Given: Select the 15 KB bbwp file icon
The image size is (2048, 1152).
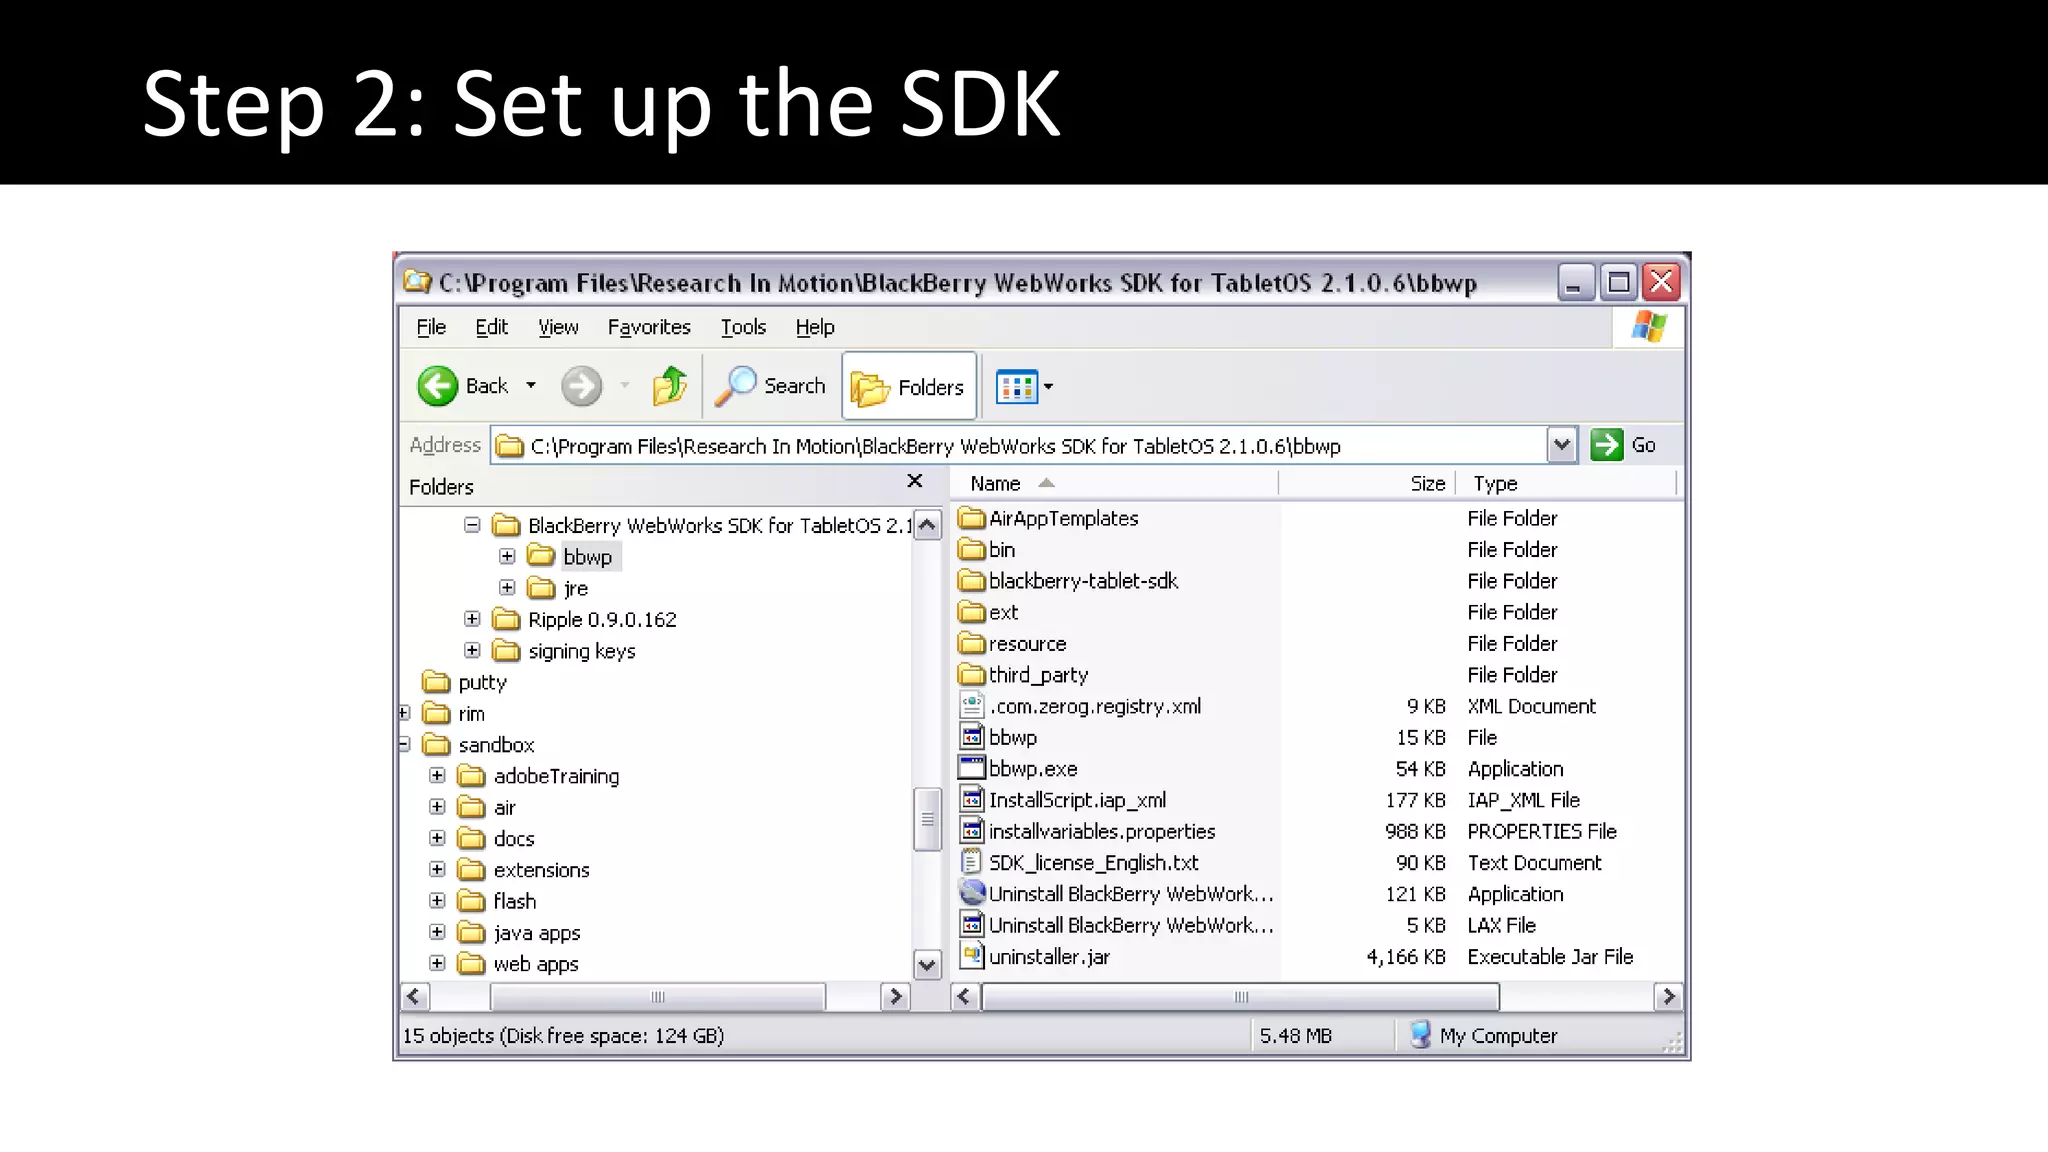Looking at the screenshot, I should click(971, 737).
